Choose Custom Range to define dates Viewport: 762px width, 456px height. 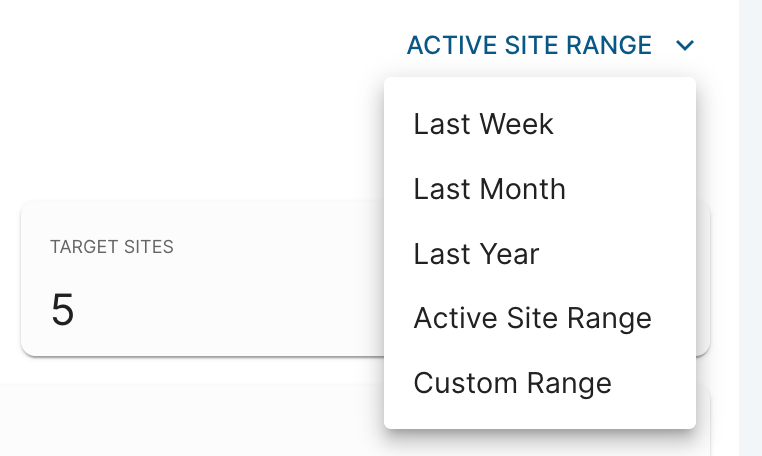click(x=513, y=383)
